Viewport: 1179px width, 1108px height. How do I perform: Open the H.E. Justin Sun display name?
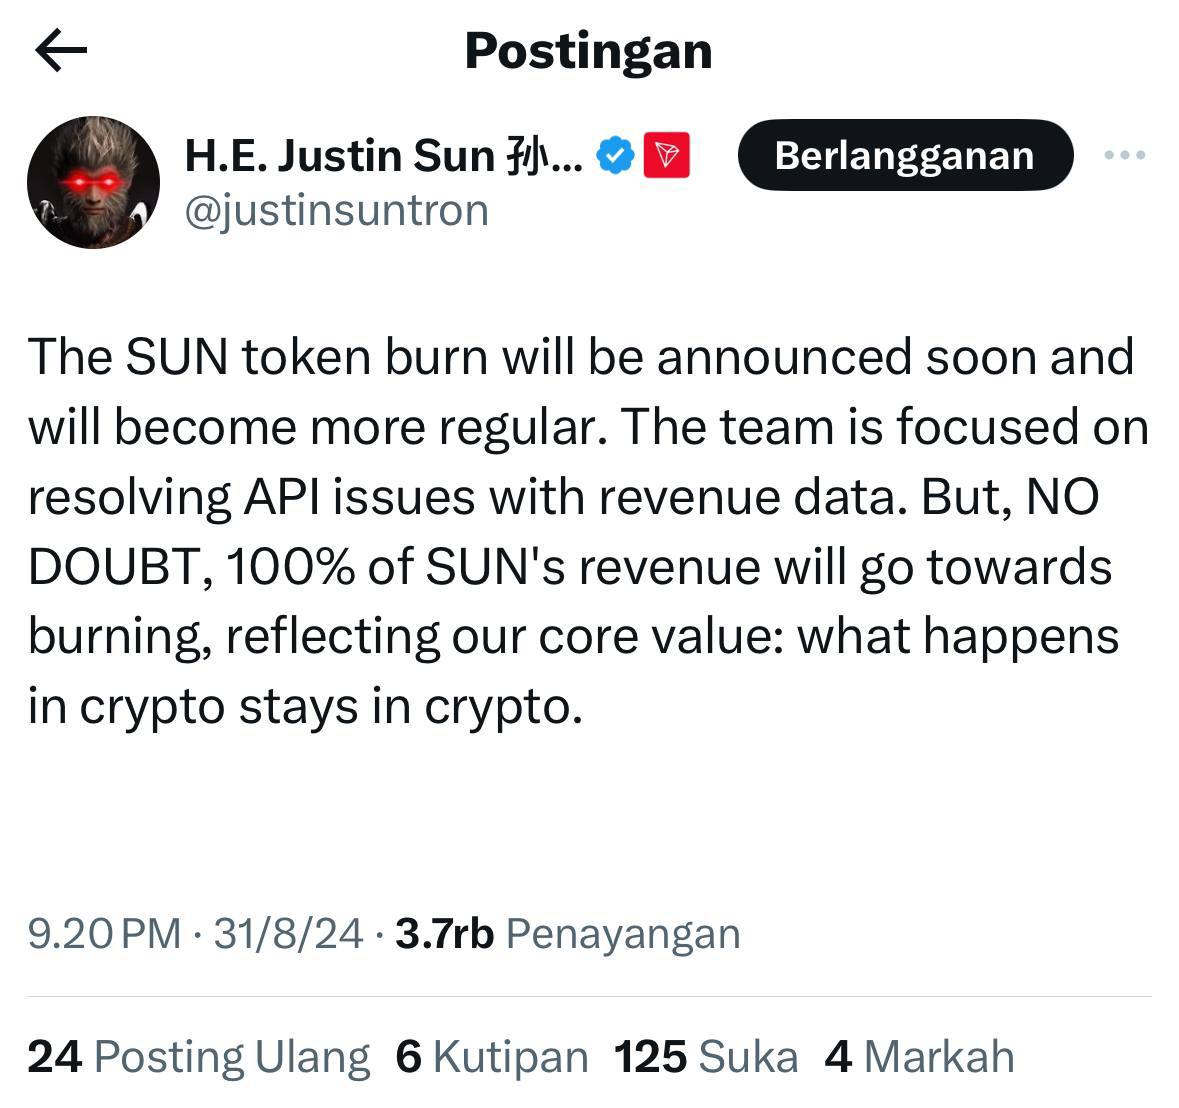[x=340, y=156]
